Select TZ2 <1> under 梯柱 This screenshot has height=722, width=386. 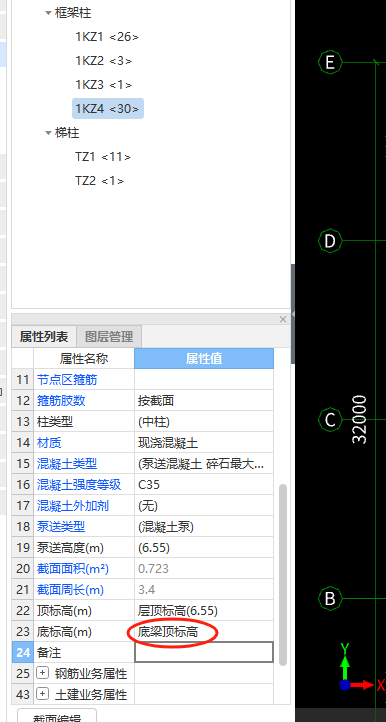(99, 181)
